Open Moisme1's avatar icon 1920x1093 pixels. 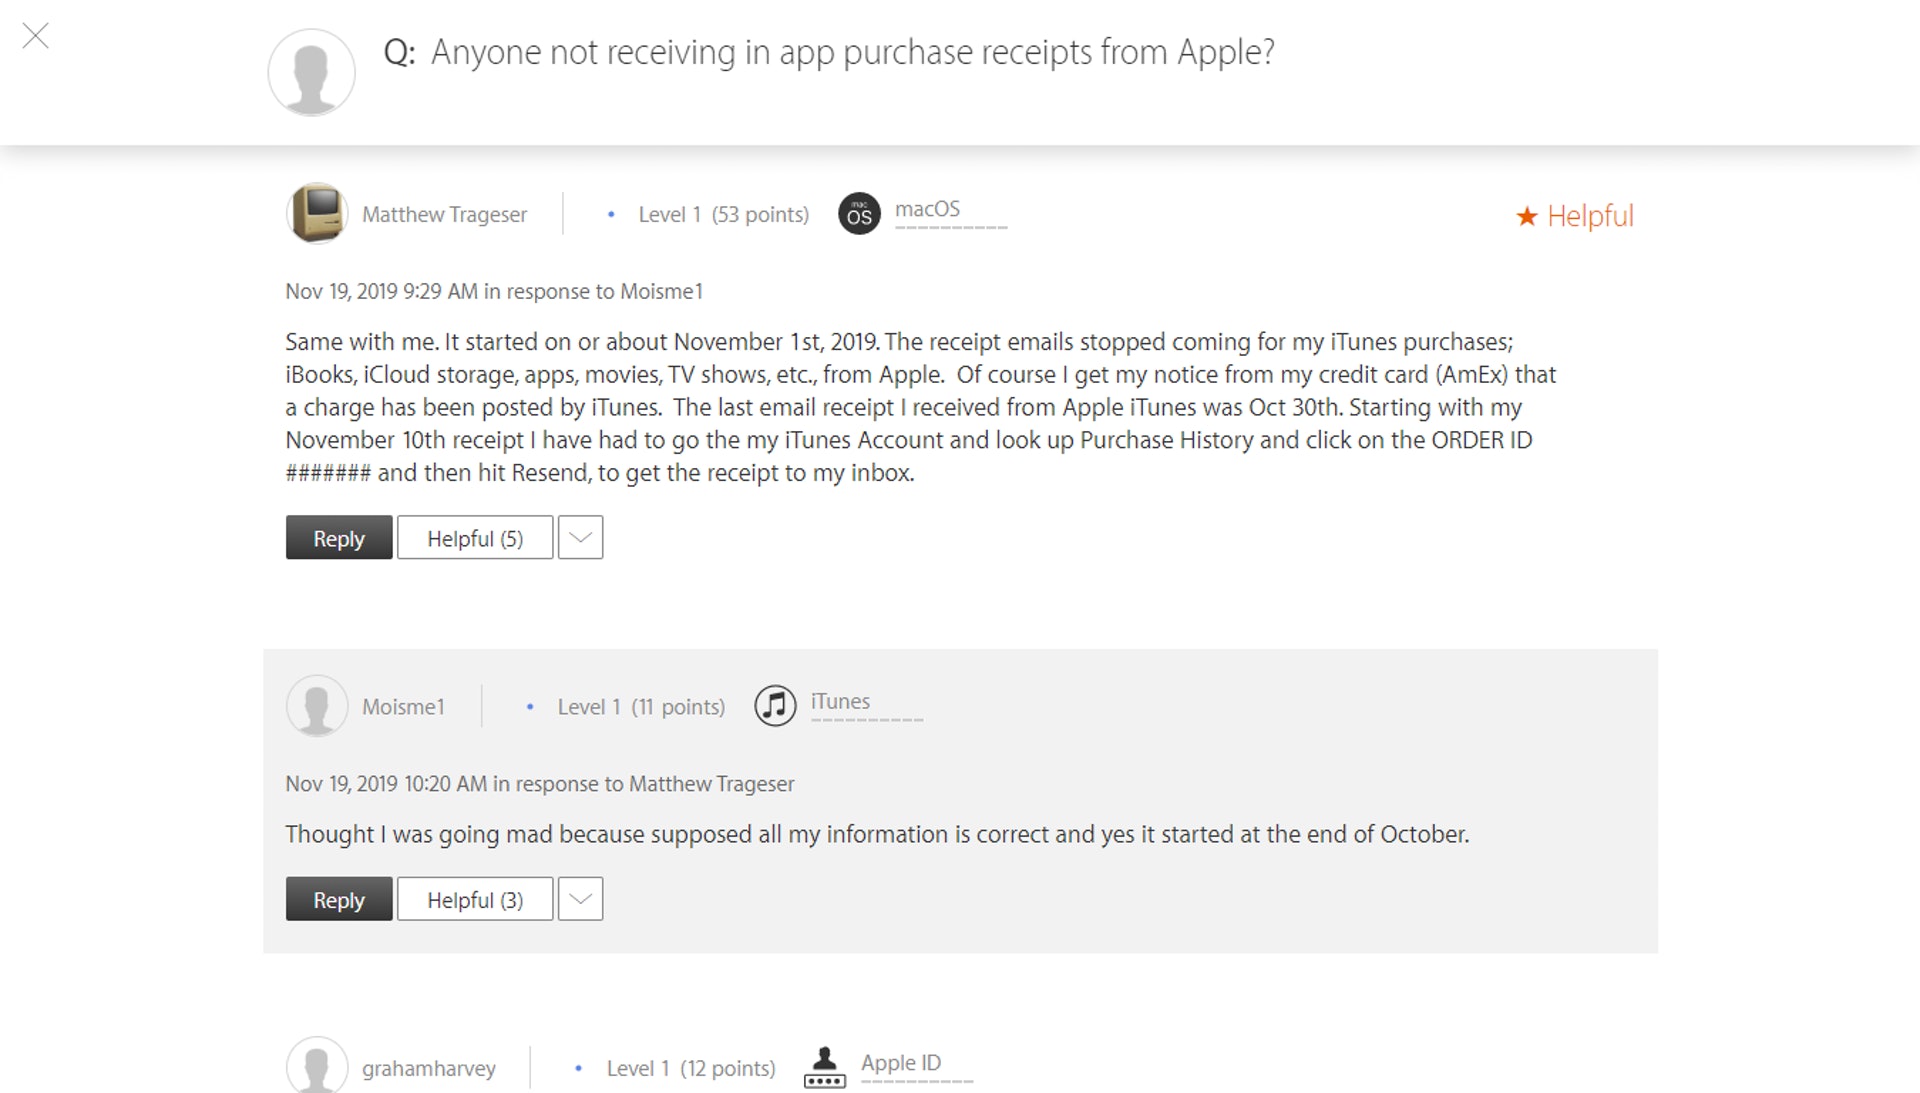317,706
